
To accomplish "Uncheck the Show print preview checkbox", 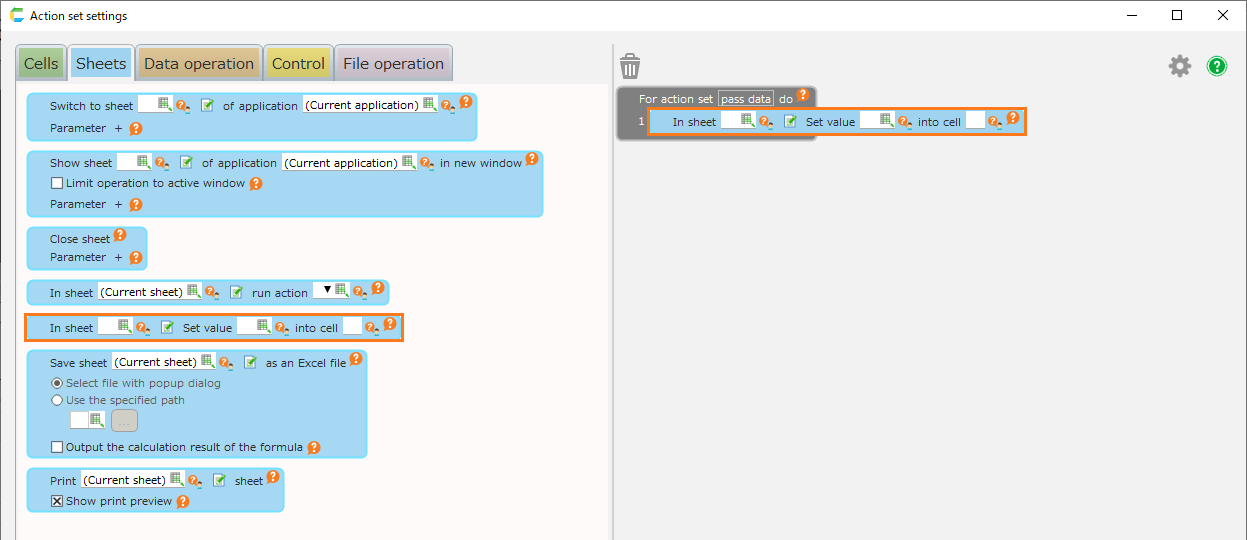I will [x=57, y=501].
